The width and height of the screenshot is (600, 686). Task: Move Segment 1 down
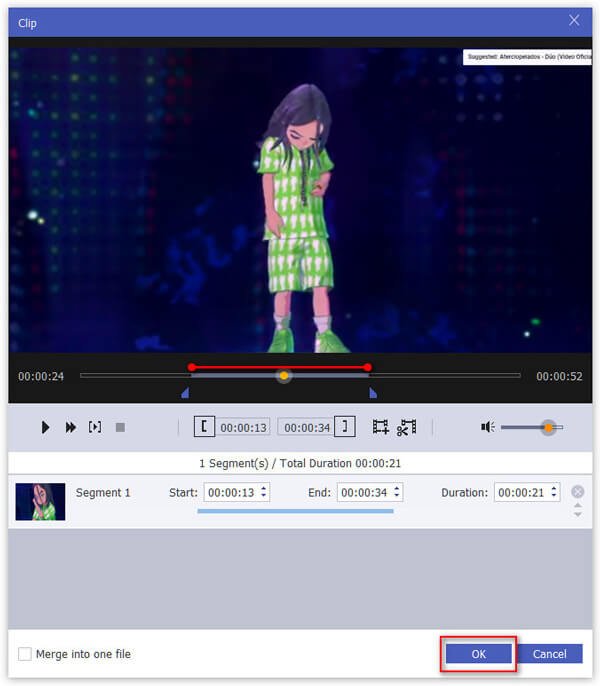pyautogui.click(x=578, y=514)
